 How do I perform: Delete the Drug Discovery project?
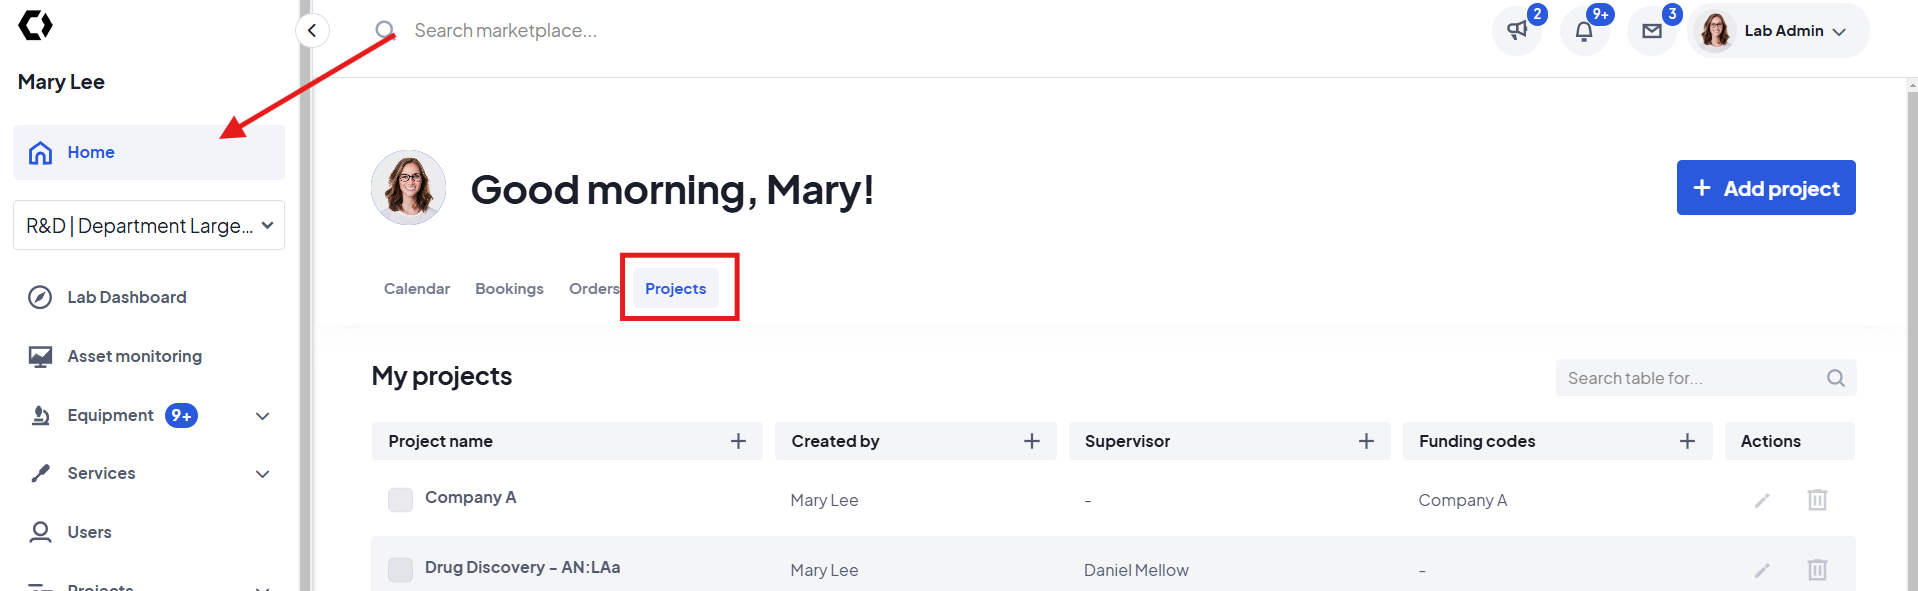(x=1817, y=570)
